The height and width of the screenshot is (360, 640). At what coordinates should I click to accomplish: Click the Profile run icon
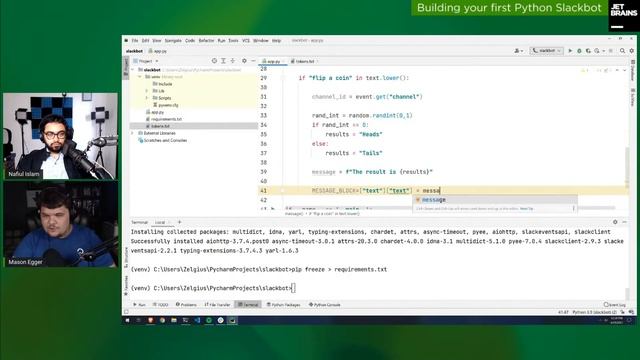click(x=597, y=51)
